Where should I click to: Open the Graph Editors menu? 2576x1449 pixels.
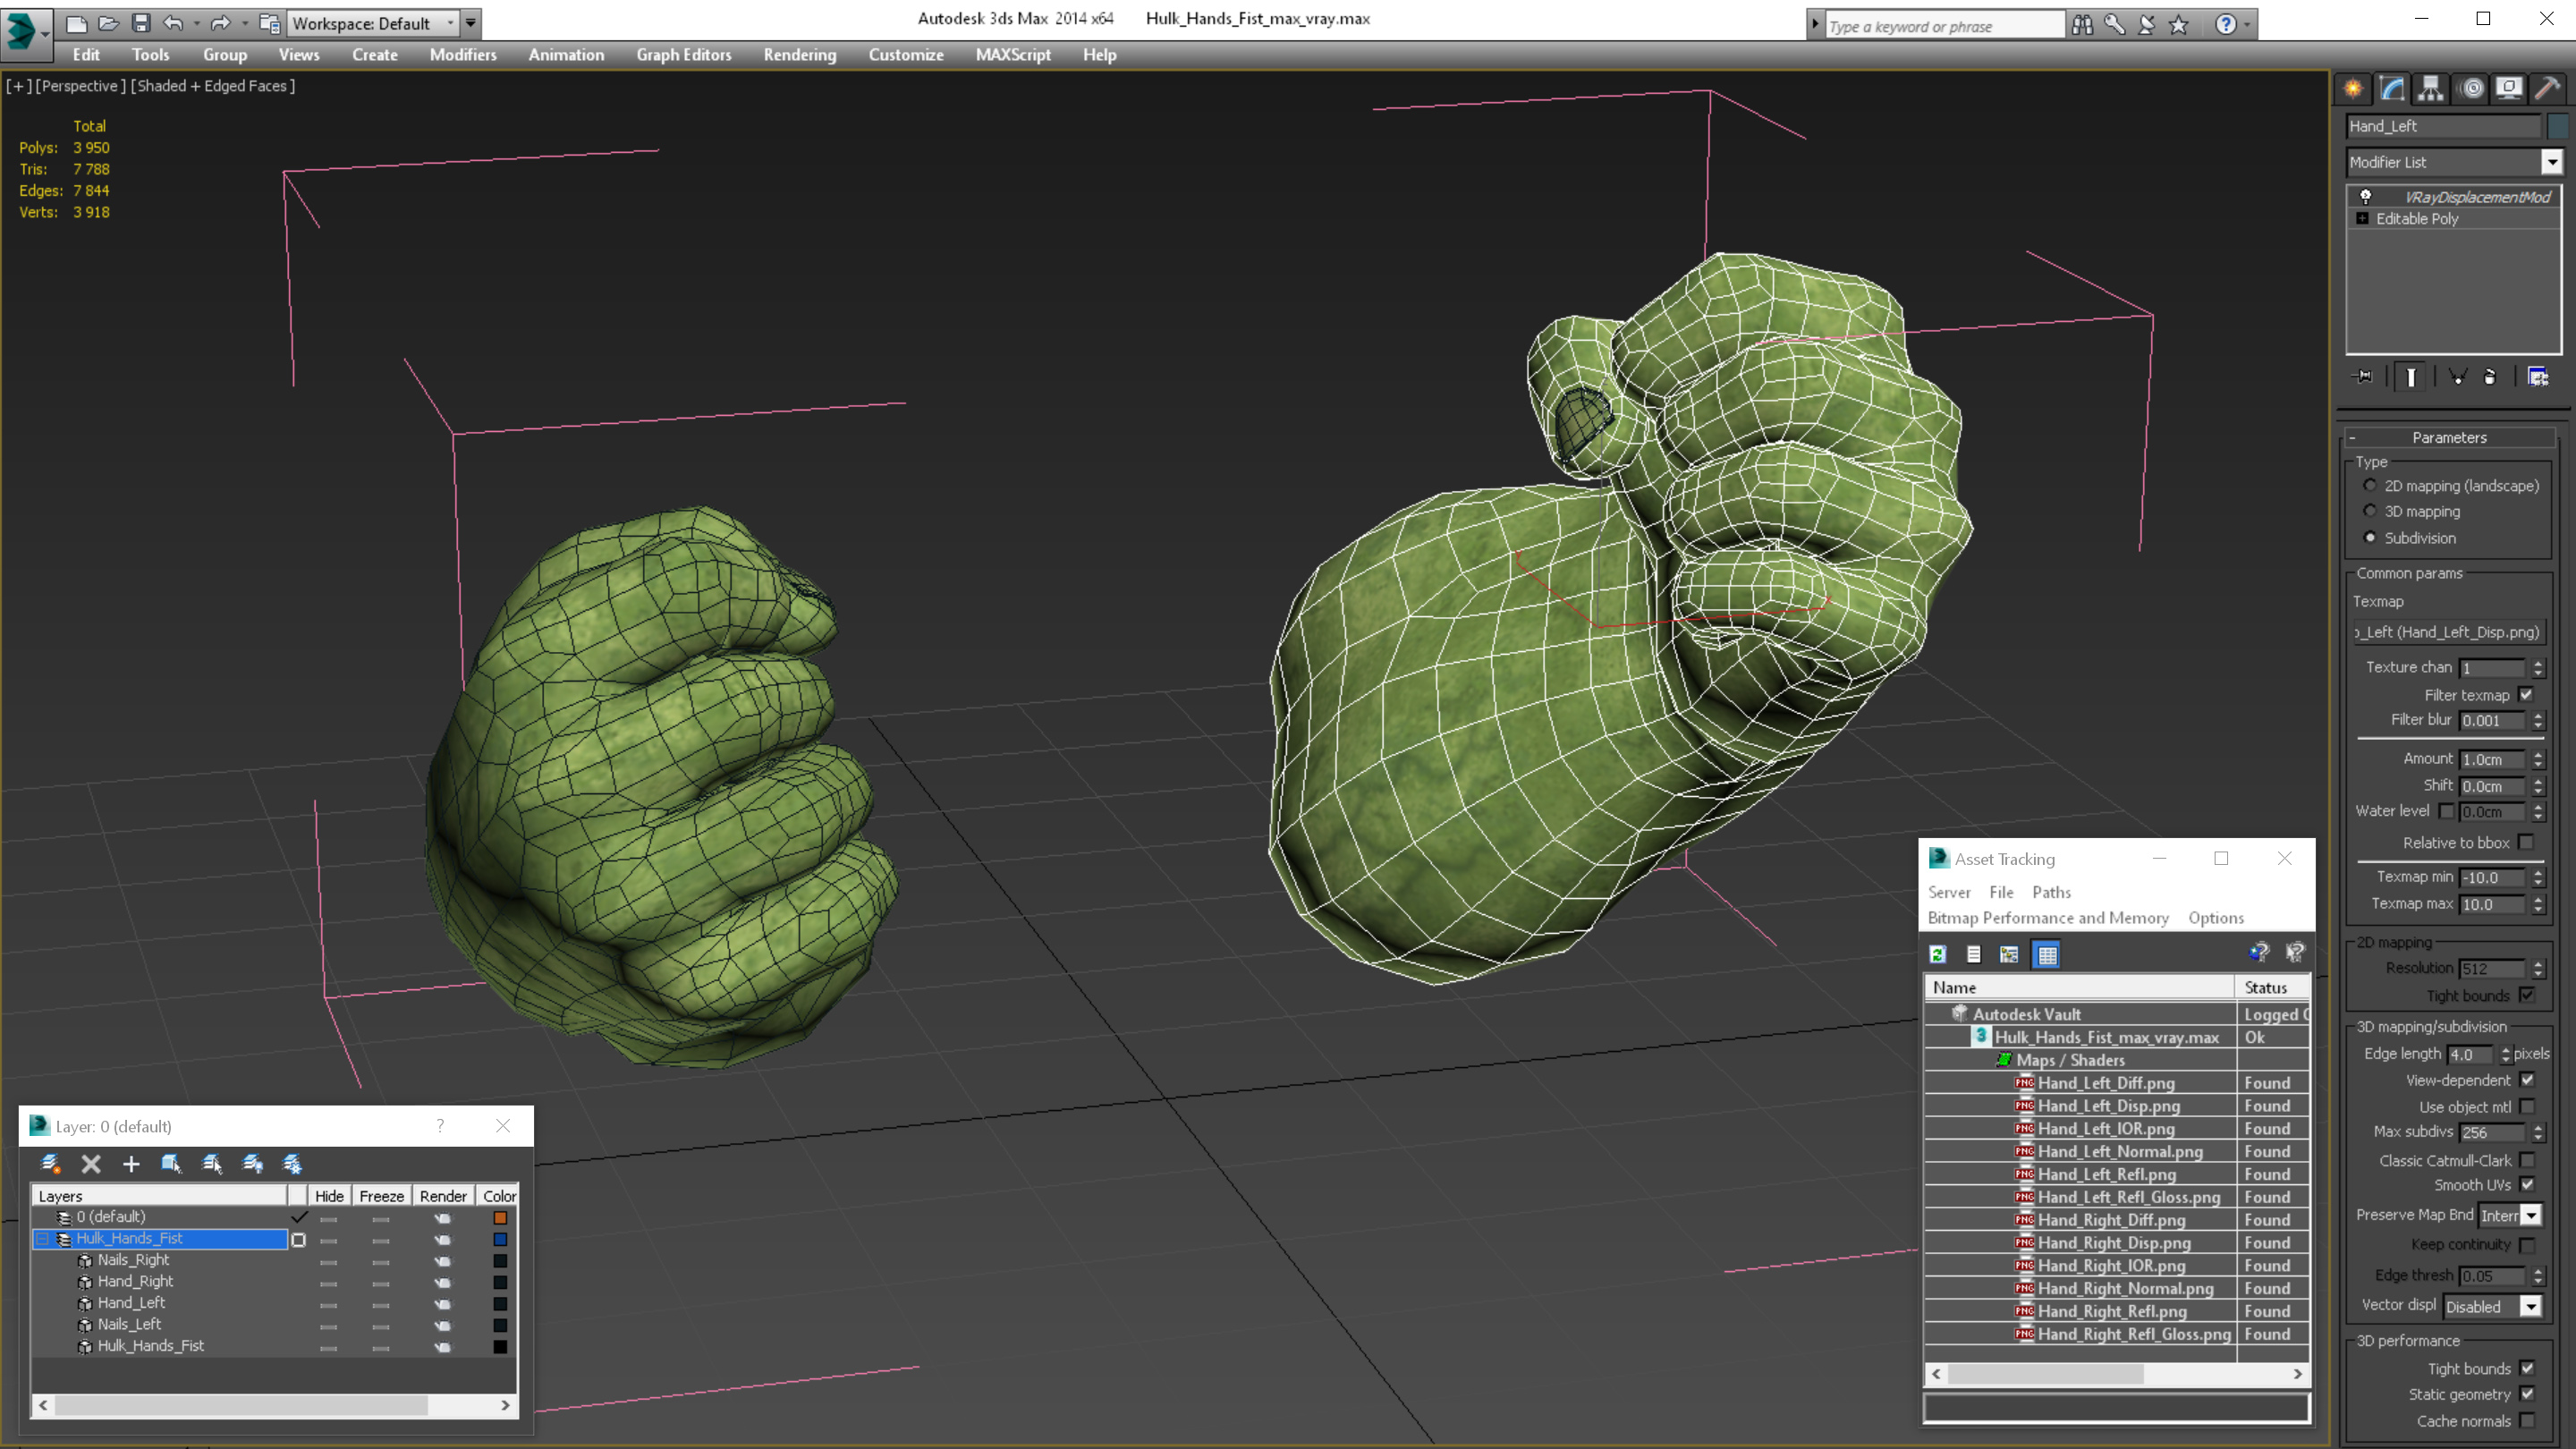pos(684,55)
